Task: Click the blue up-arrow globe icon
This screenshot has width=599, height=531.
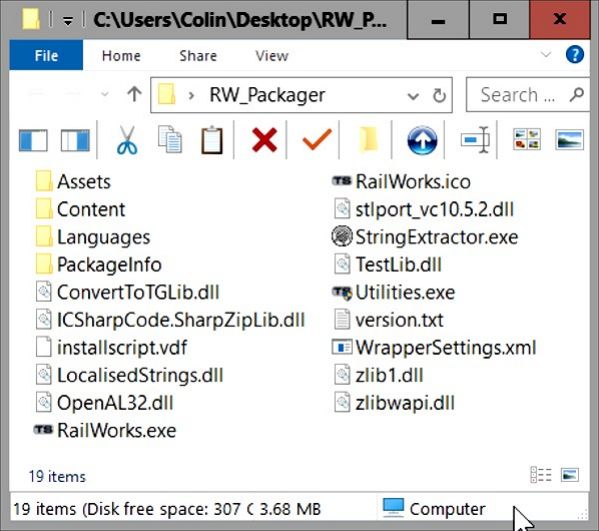Action: pyautogui.click(x=422, y=140)
